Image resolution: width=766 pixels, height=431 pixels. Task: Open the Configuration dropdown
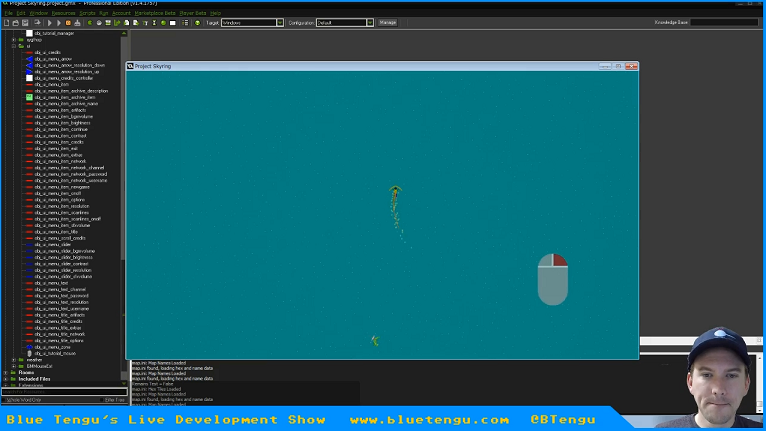coord(370,23)
